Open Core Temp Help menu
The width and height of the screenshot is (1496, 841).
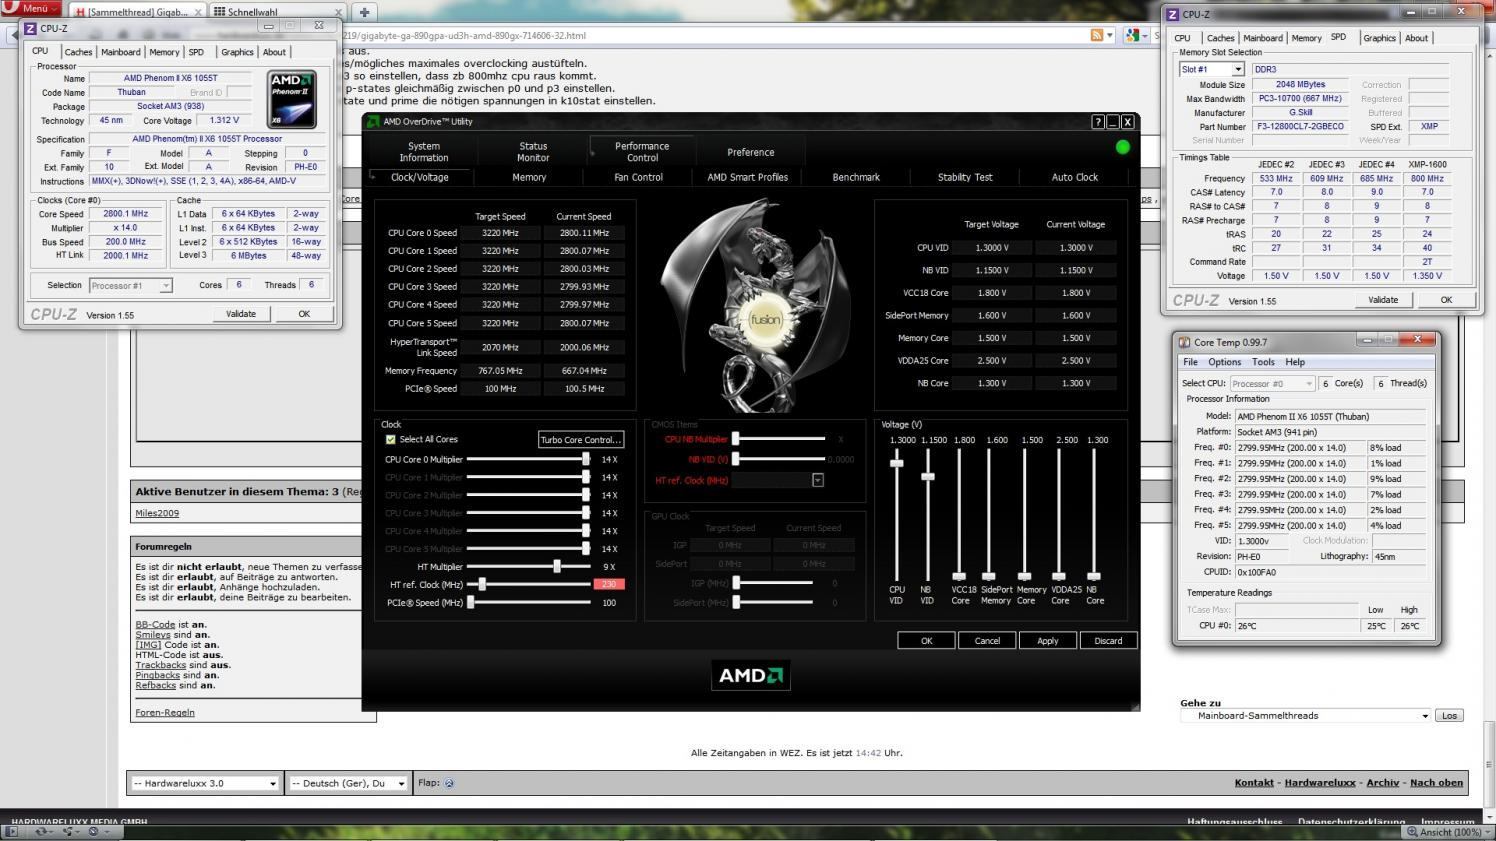pyautogui.click(x=1295, y=362)
